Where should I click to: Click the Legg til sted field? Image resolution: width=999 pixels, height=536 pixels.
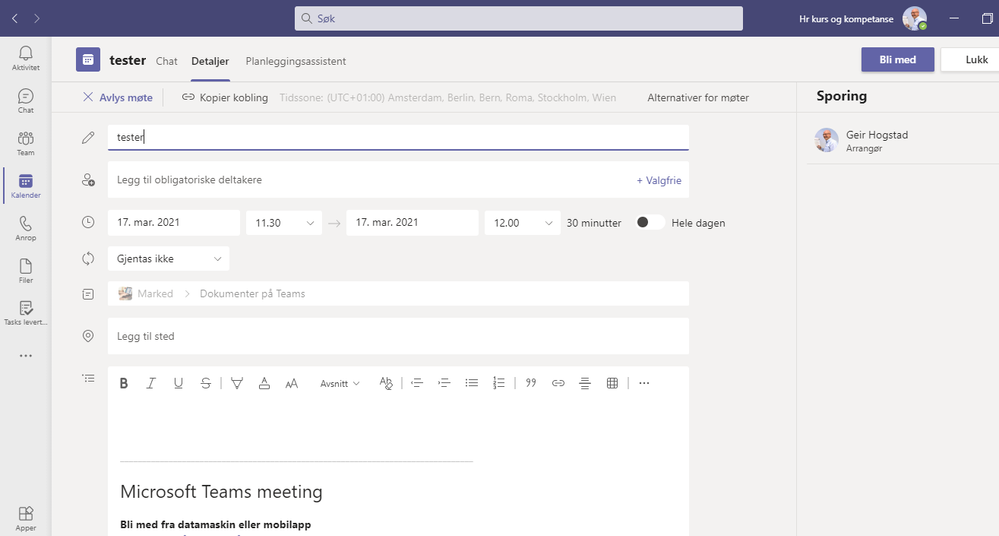coord(398,336)
